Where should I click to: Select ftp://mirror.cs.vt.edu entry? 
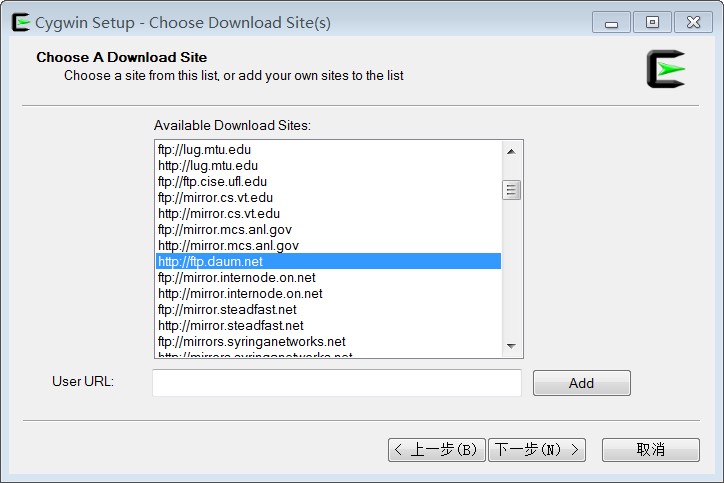[x=328, y=198]
